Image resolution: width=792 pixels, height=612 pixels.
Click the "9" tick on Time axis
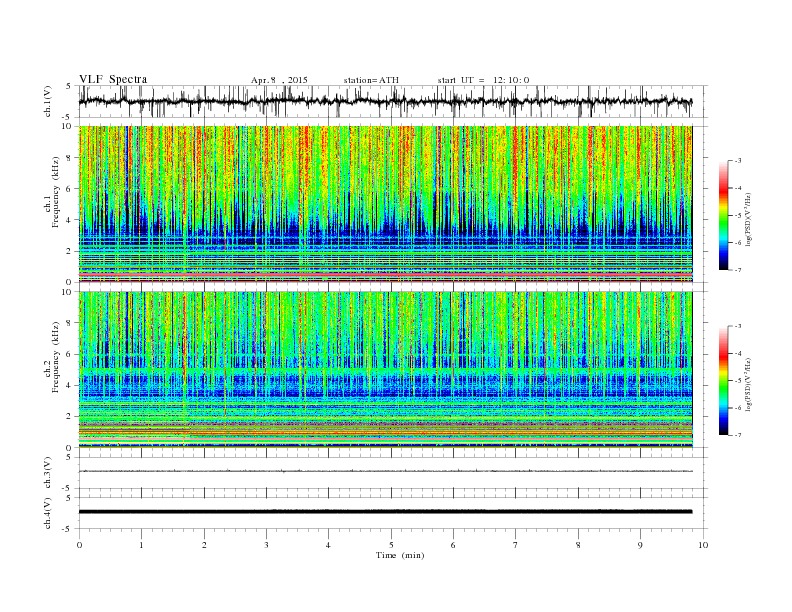[x=640, y=545]
